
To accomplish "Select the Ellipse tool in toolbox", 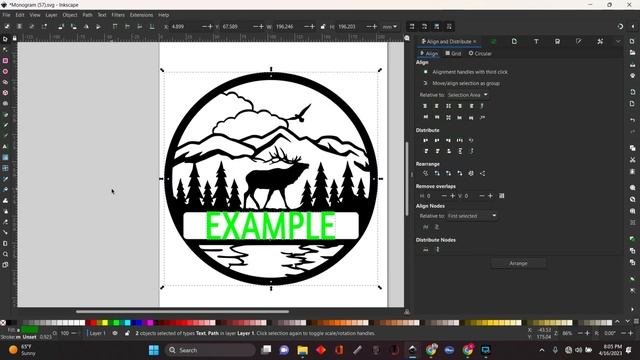I will coord(5,71).
